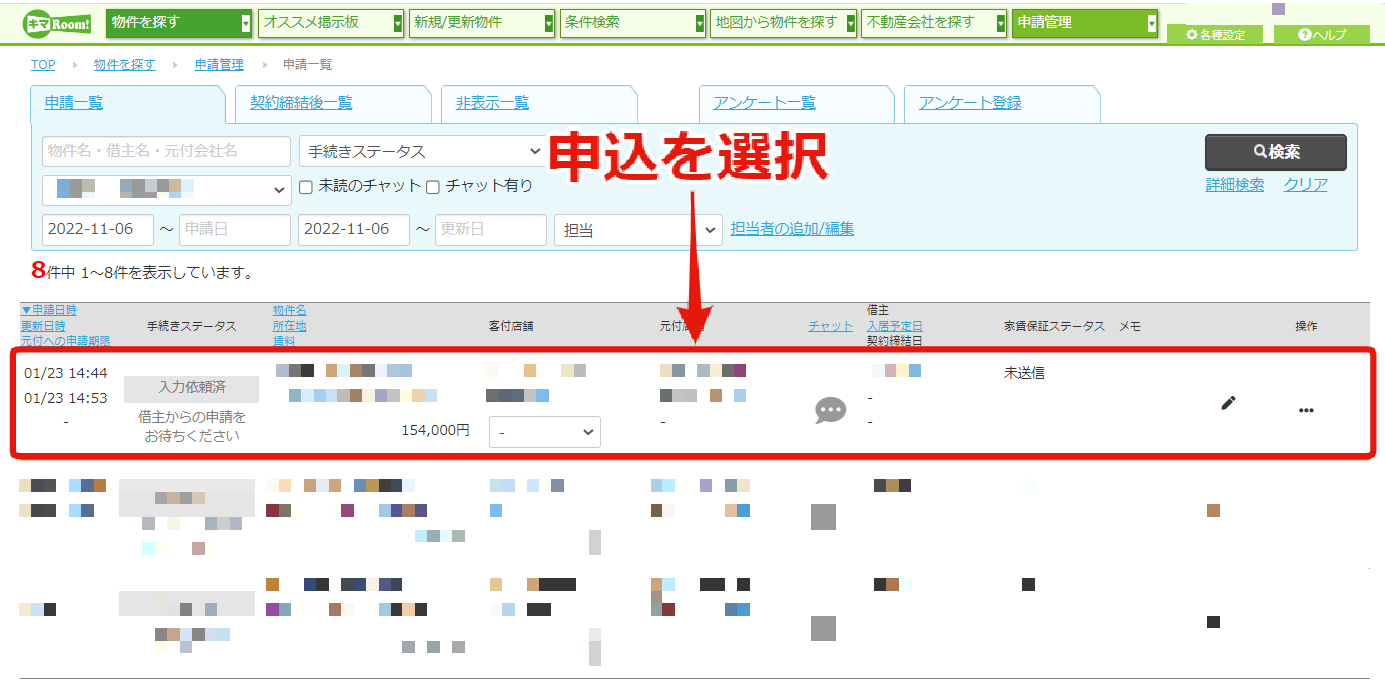The height and width of the screenshot is (681, 1385).
Task: Open 各種設定 settings button
Action: click(1215, 34)
